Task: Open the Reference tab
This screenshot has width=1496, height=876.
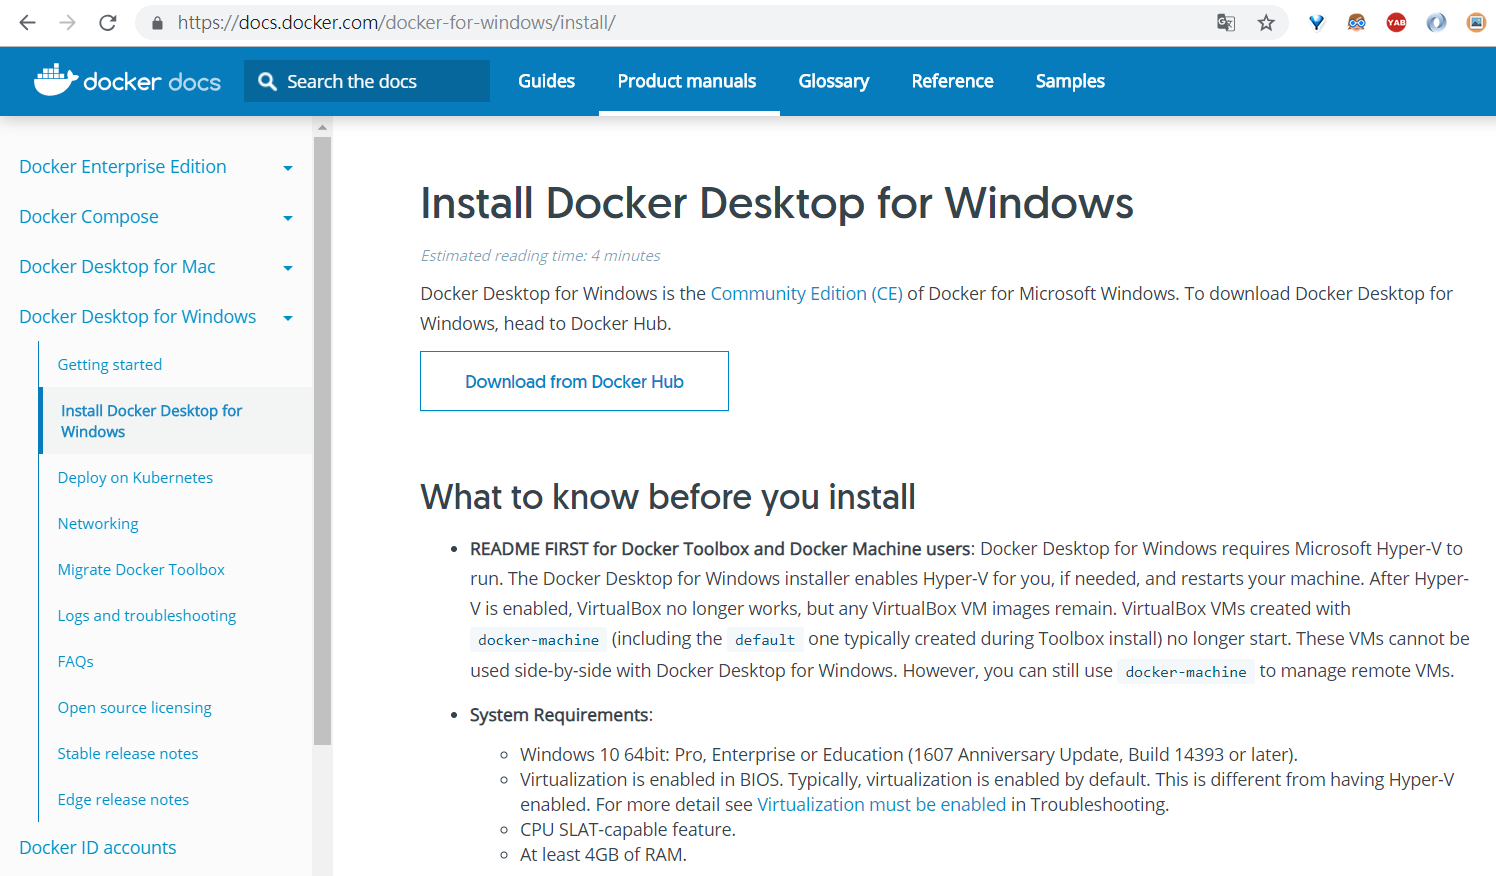Action: click(x=952, y=81)
